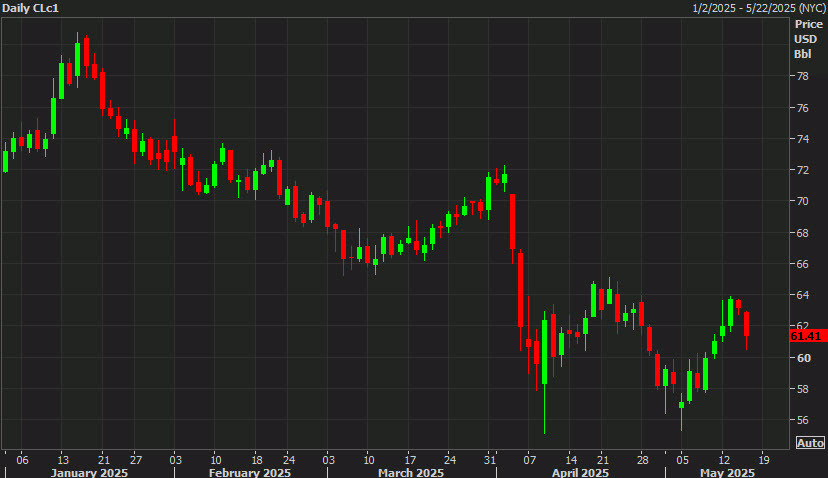Screen dimensions: 828x478
Task: Click the 72 price axis value
Action: 802,170
